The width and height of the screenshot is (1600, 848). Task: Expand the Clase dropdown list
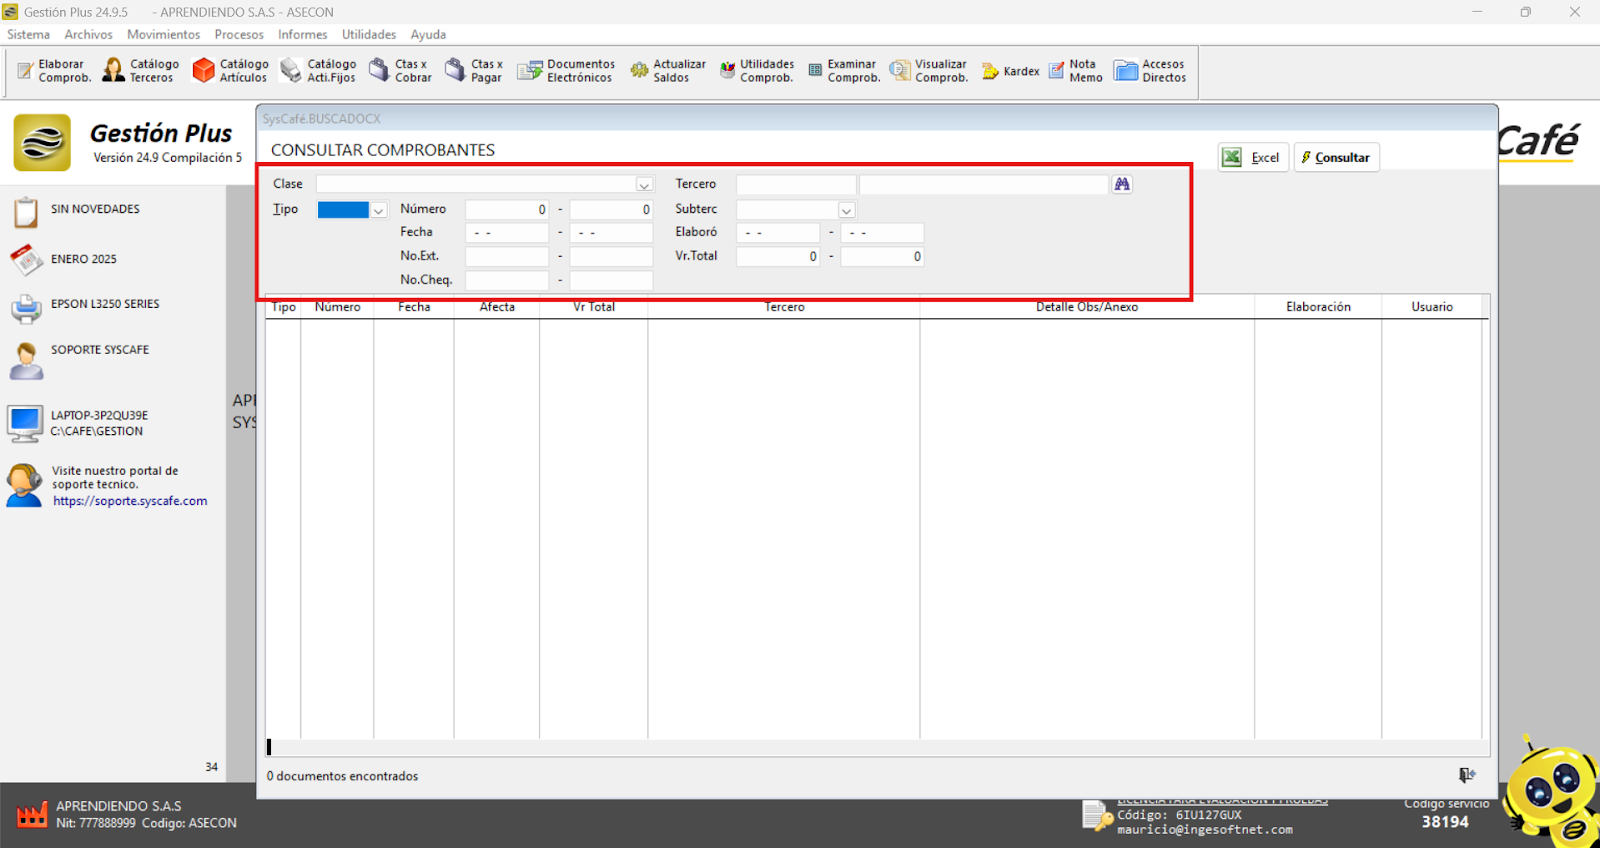coord(644,185)
